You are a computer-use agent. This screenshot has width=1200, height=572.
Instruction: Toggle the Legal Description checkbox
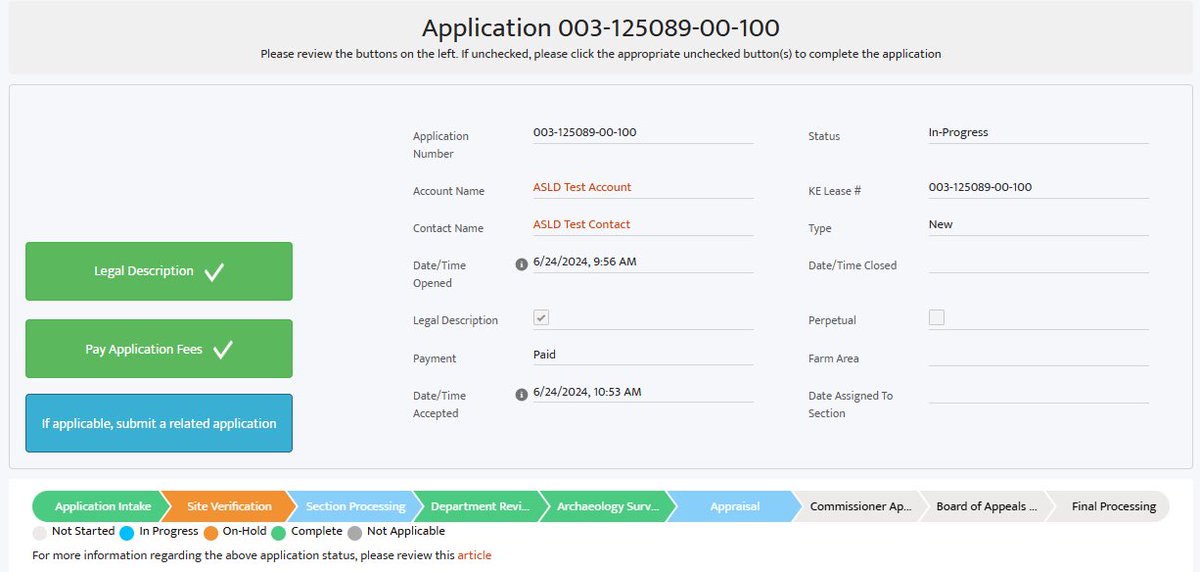[541, 317]
